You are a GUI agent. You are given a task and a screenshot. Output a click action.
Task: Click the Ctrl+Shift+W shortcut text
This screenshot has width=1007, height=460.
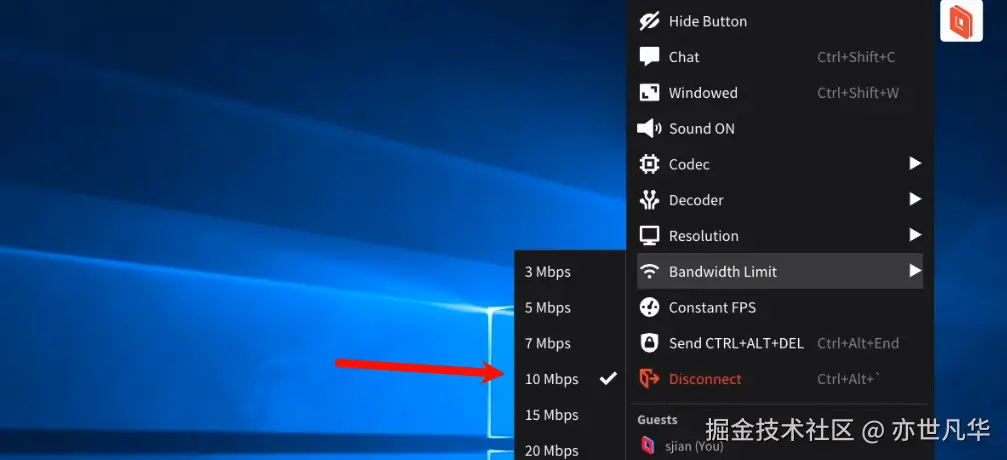[x=858, y=93]
